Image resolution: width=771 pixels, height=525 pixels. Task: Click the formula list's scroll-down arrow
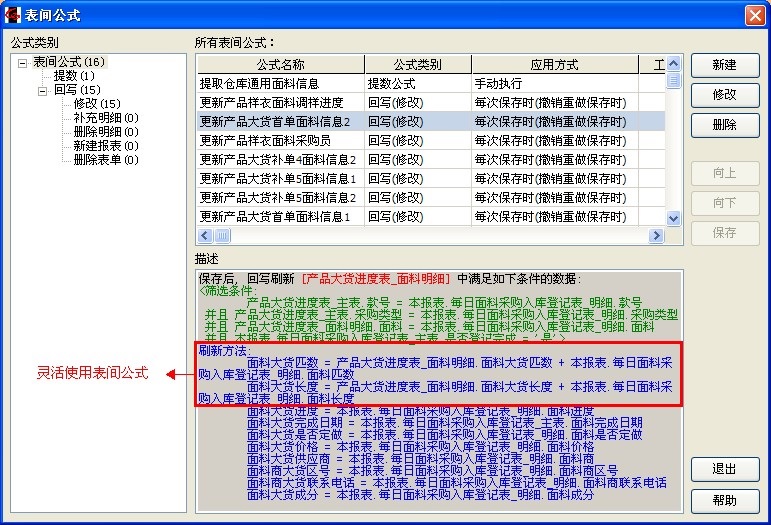(674, 219)
